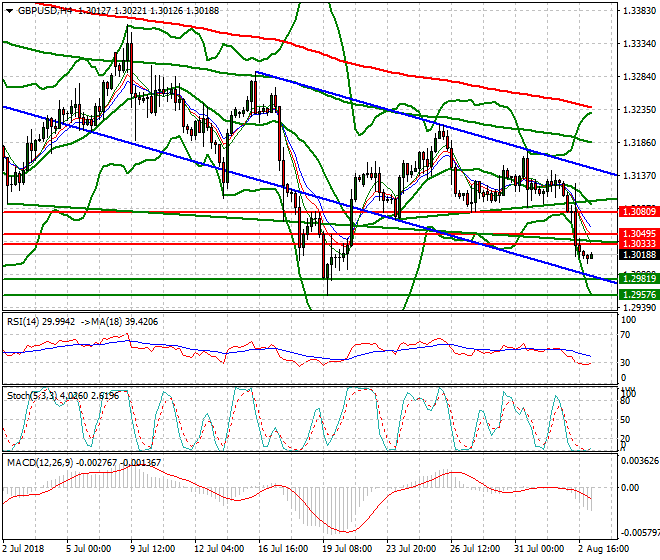
Task: Open the chart menu triangle beside GBPUSD
Action: 10,11
